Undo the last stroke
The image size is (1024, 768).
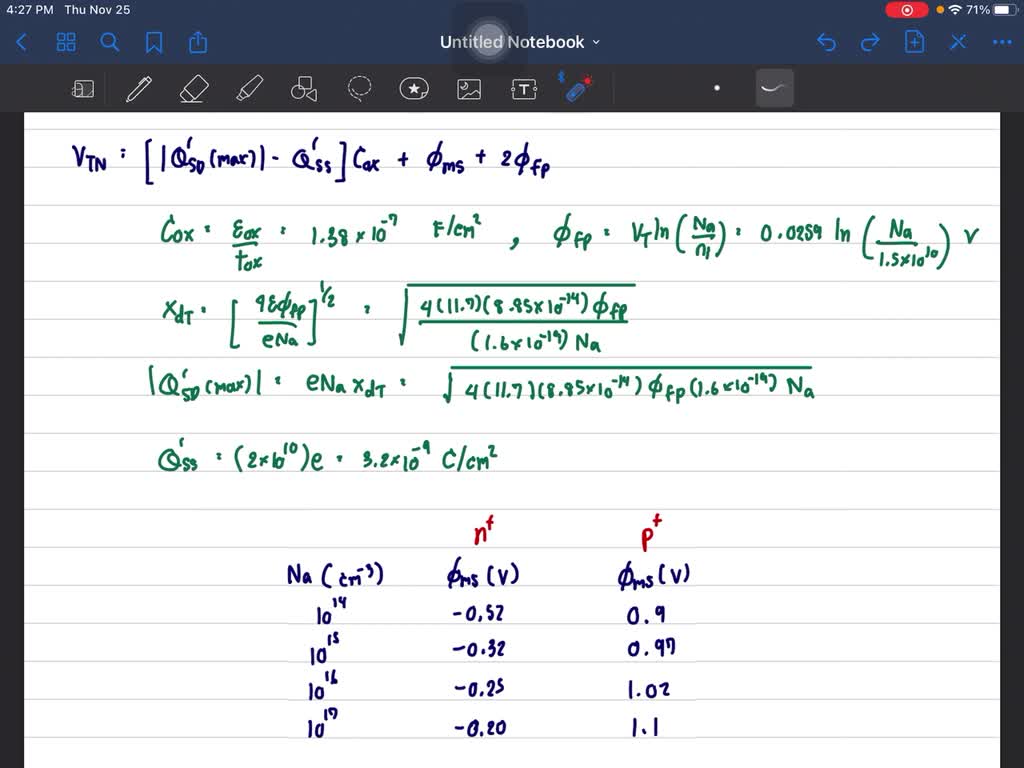point(826,42)
